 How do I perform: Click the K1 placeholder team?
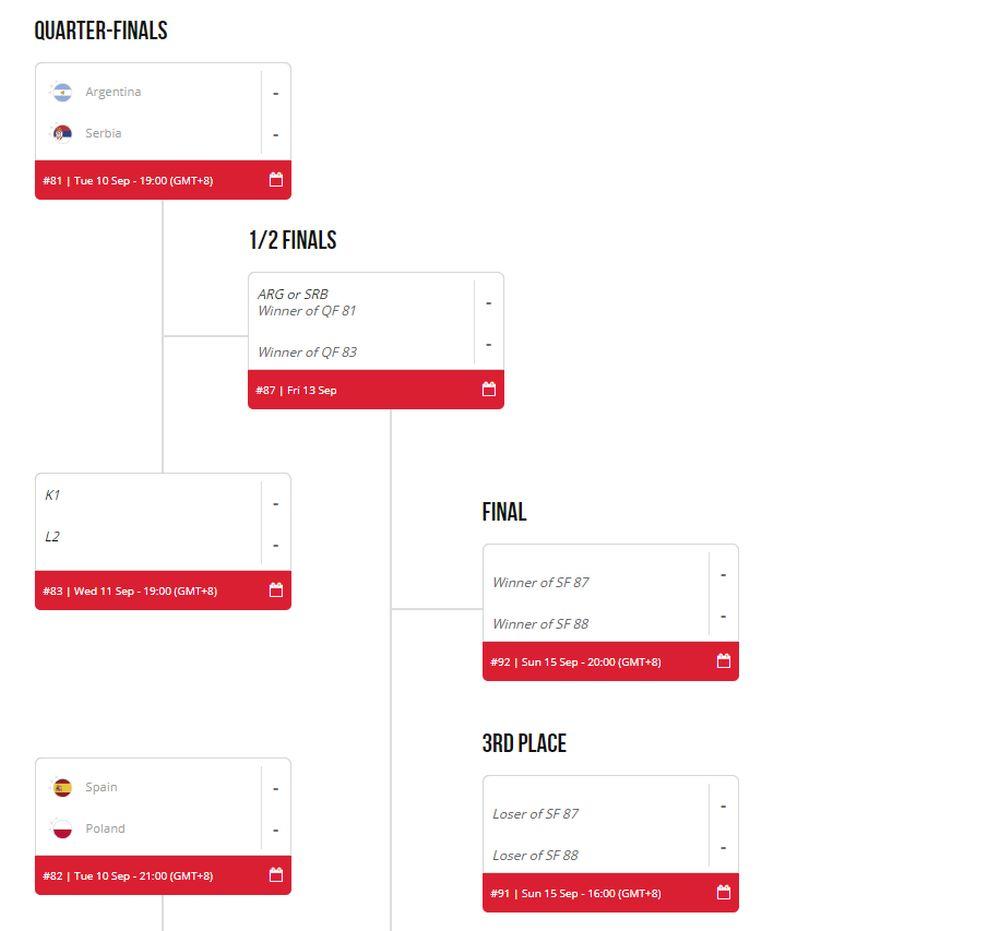pyautogui.click(x=52, y=495)
